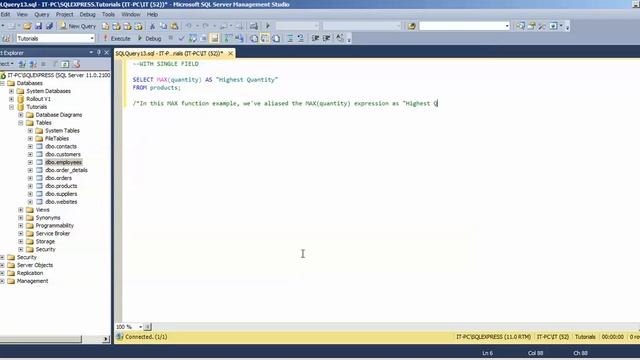This screenshot has width=640, height=360.
Task: Click Object Explorer filter icon
Action: tap(55, 64)
